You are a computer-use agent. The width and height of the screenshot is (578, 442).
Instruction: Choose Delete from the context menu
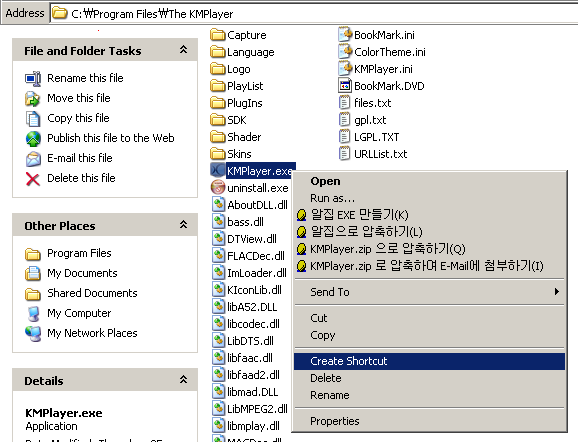click(x=429, y=378)
